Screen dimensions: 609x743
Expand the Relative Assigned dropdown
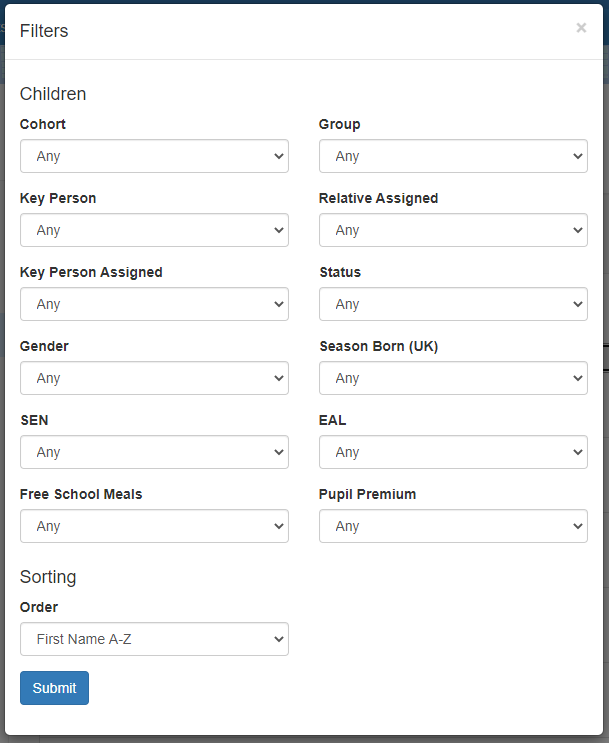pyautogui.click(x=453, y=230)
